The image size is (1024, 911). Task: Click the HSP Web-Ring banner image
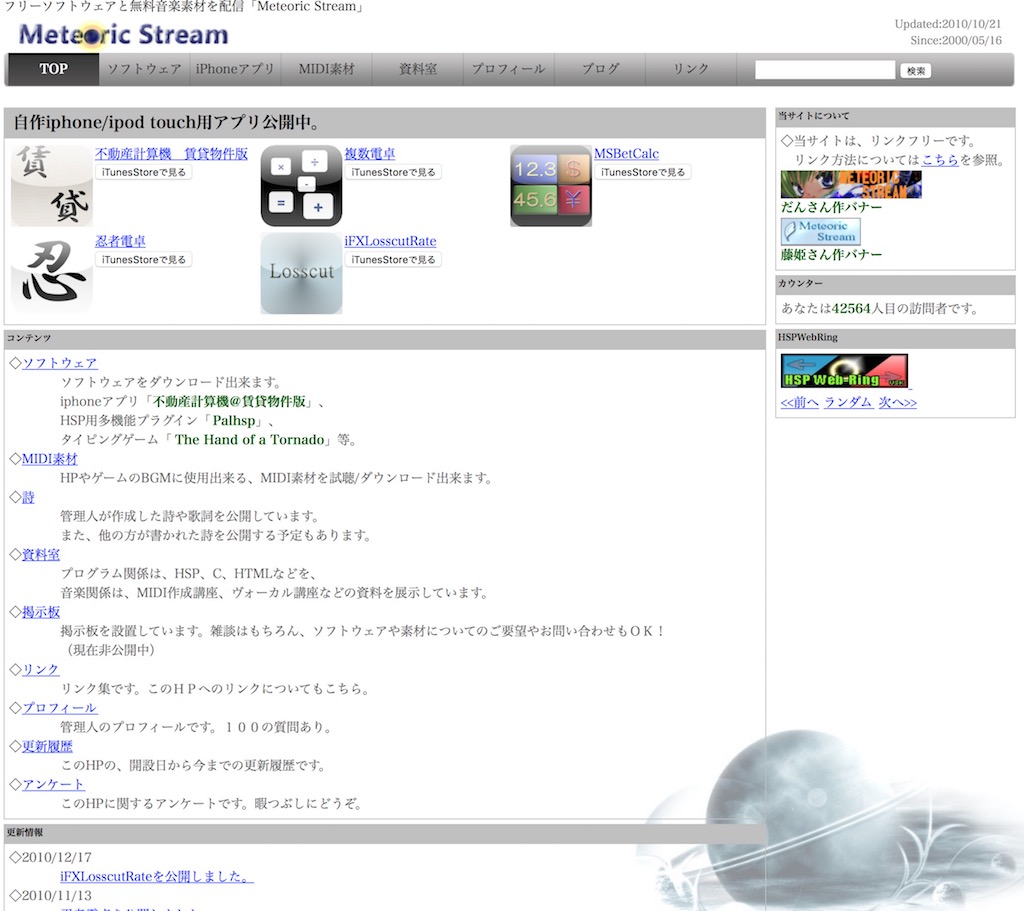[844, 371]
